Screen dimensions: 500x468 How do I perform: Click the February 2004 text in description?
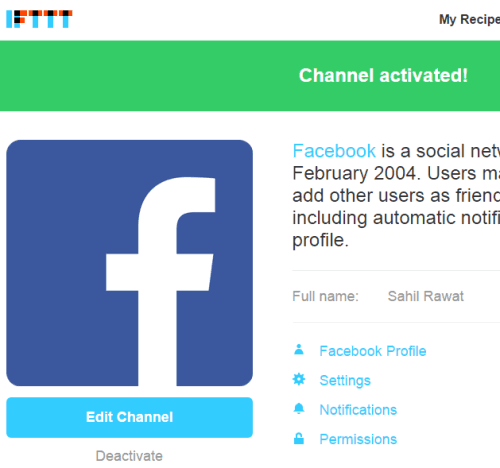click(x=355, y=173)
